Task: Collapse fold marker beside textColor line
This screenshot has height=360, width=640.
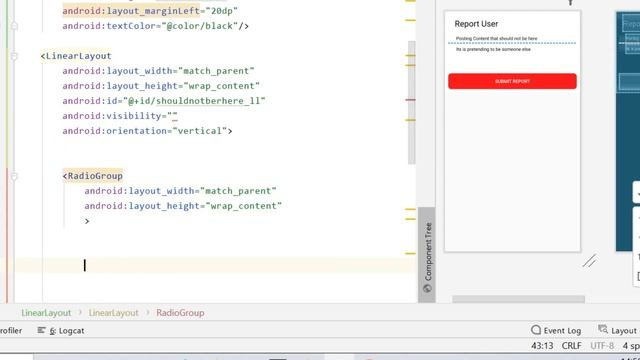Action: pos(14,26)
